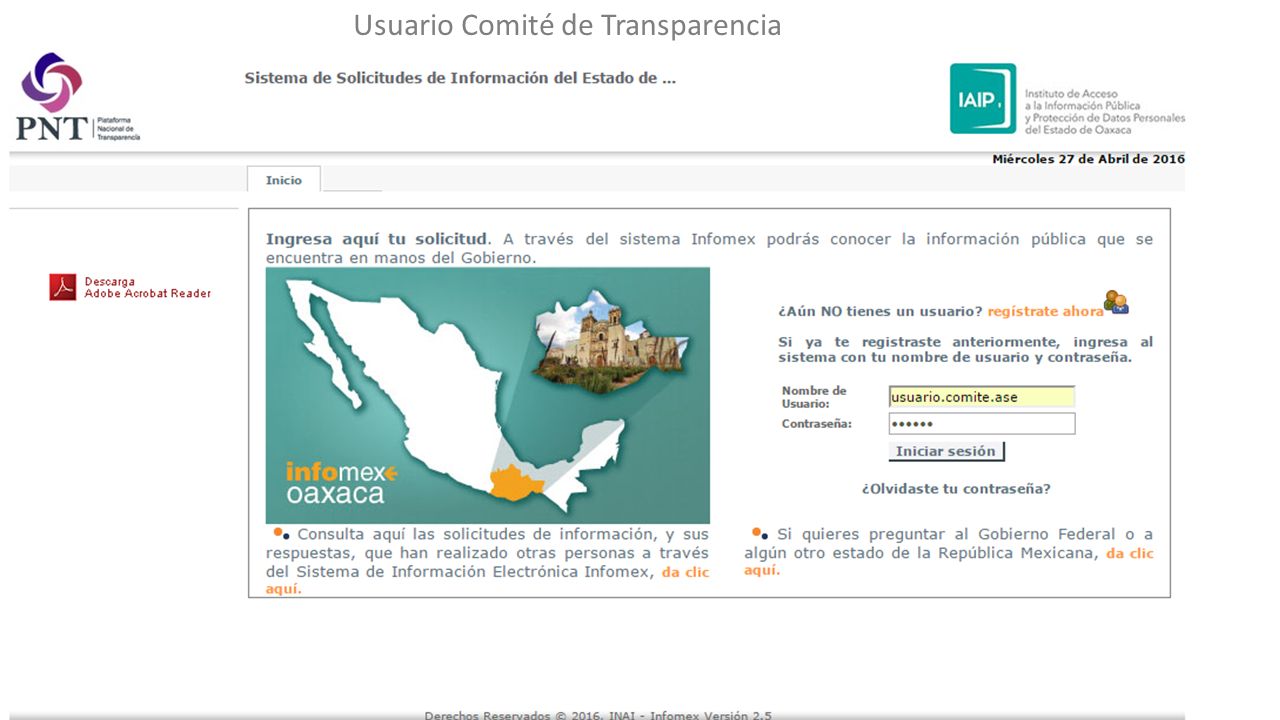Screen dimensions: 1280x720
Task: Click the ¿Aún NO tienes un usuario? text
Action: click(880, 311)
